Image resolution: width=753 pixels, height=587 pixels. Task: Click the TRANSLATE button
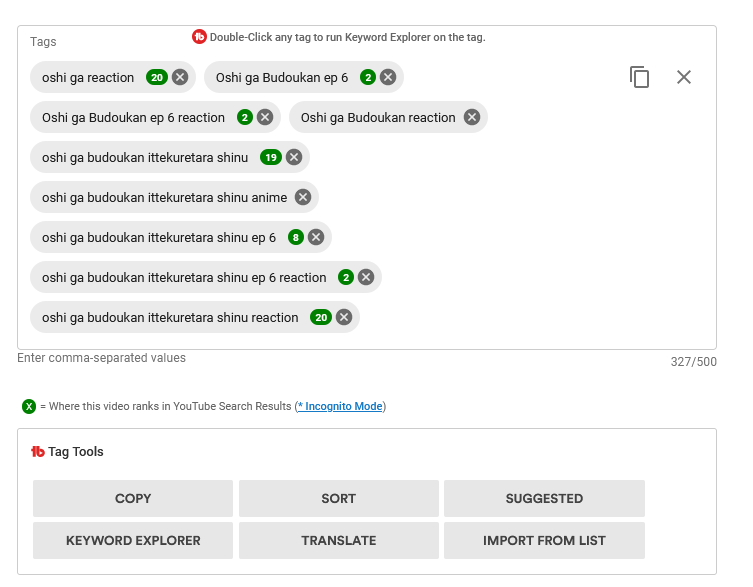338,540
